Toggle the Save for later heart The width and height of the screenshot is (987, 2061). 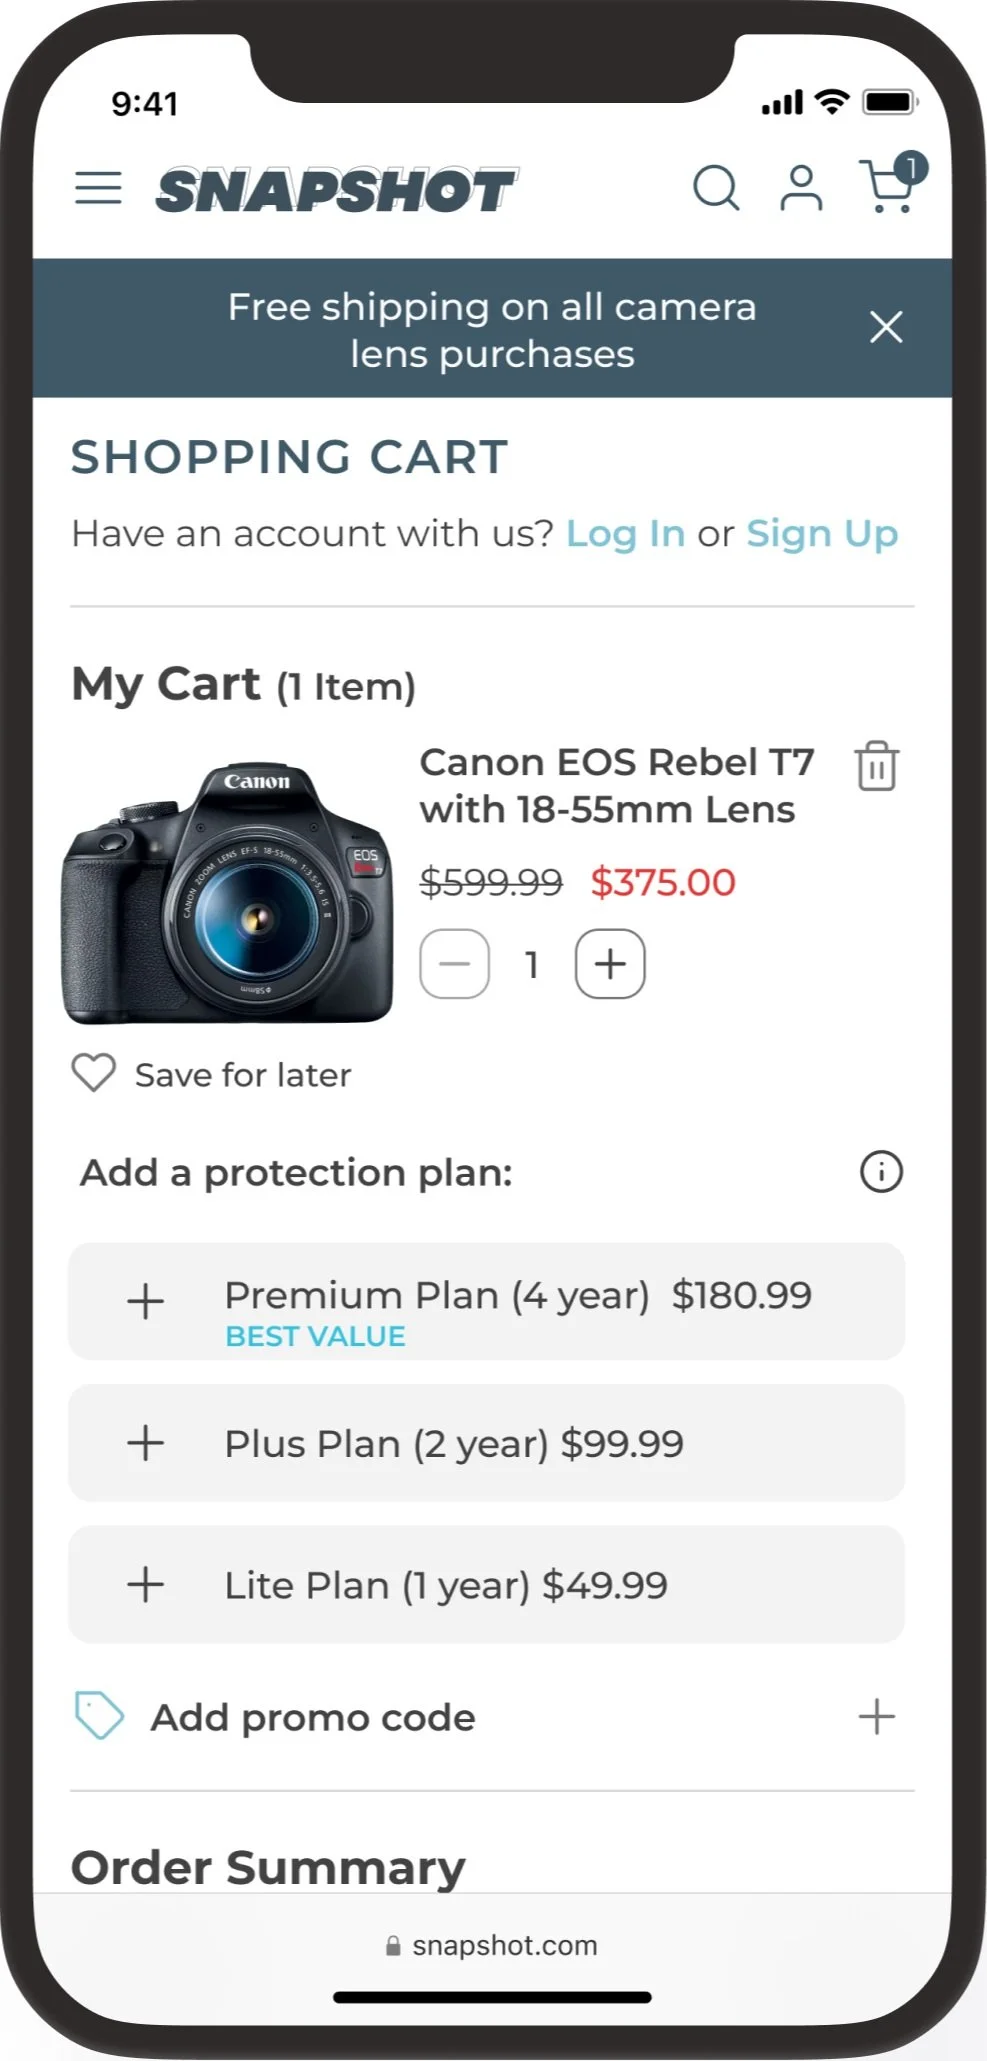94,1073
